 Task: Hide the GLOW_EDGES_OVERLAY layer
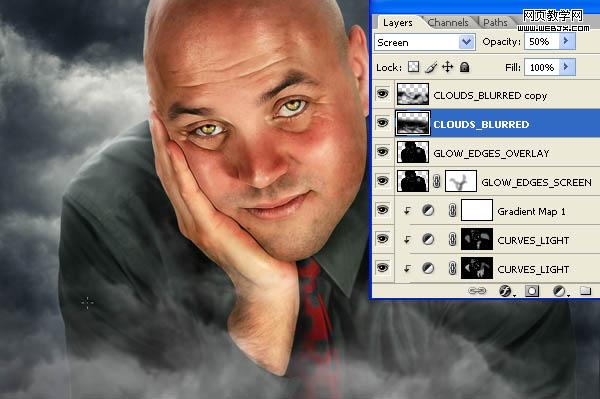pyautogui.click(x=382, y=152)
